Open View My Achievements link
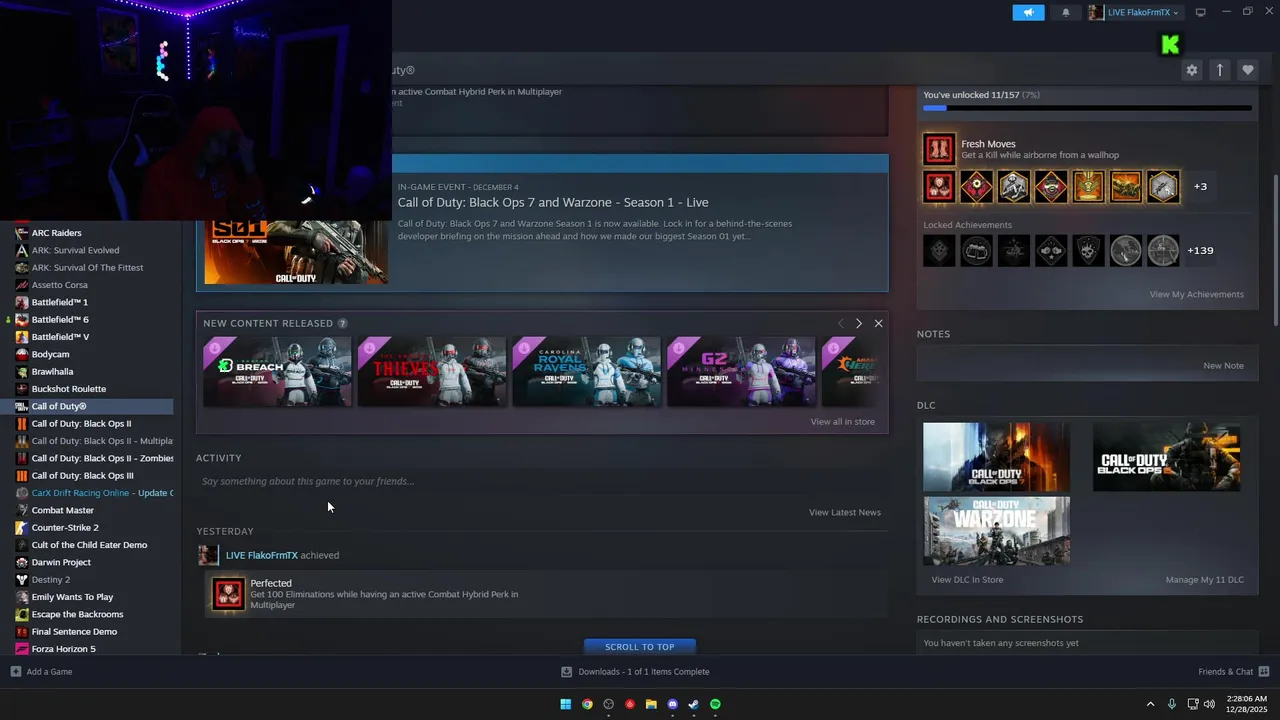 [x=1196, y=294]
